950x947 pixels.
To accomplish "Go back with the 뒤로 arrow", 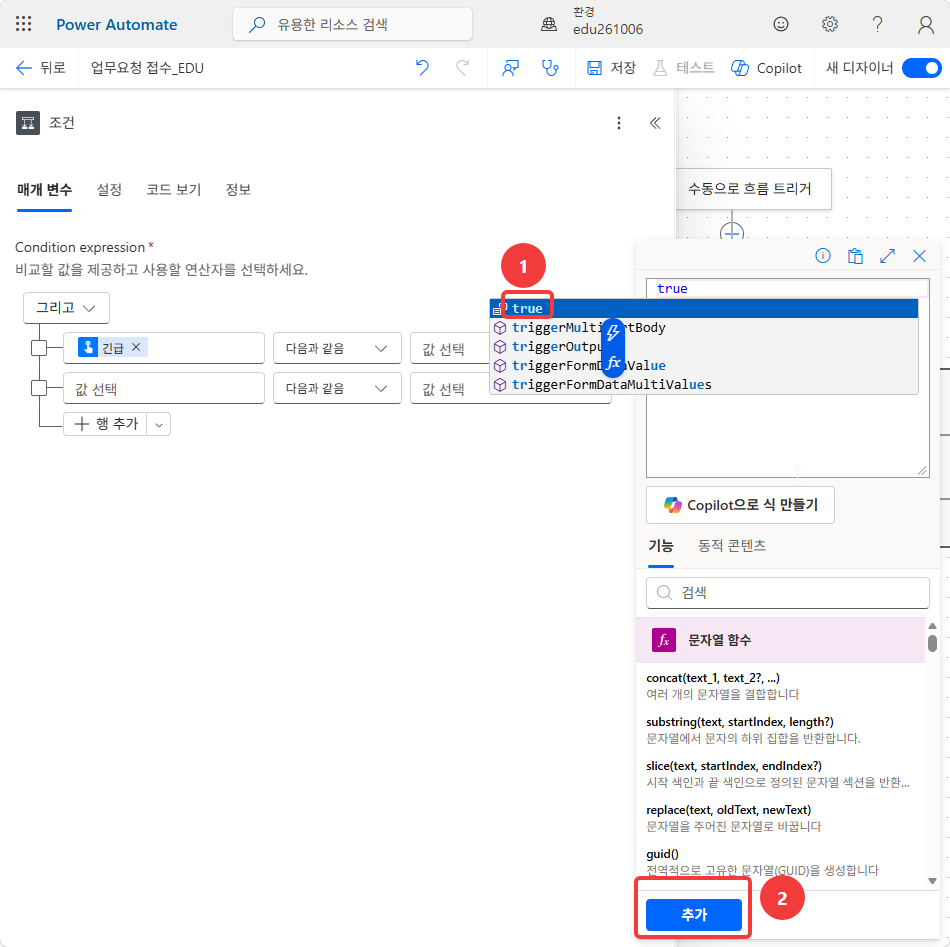I will (41, 68).
